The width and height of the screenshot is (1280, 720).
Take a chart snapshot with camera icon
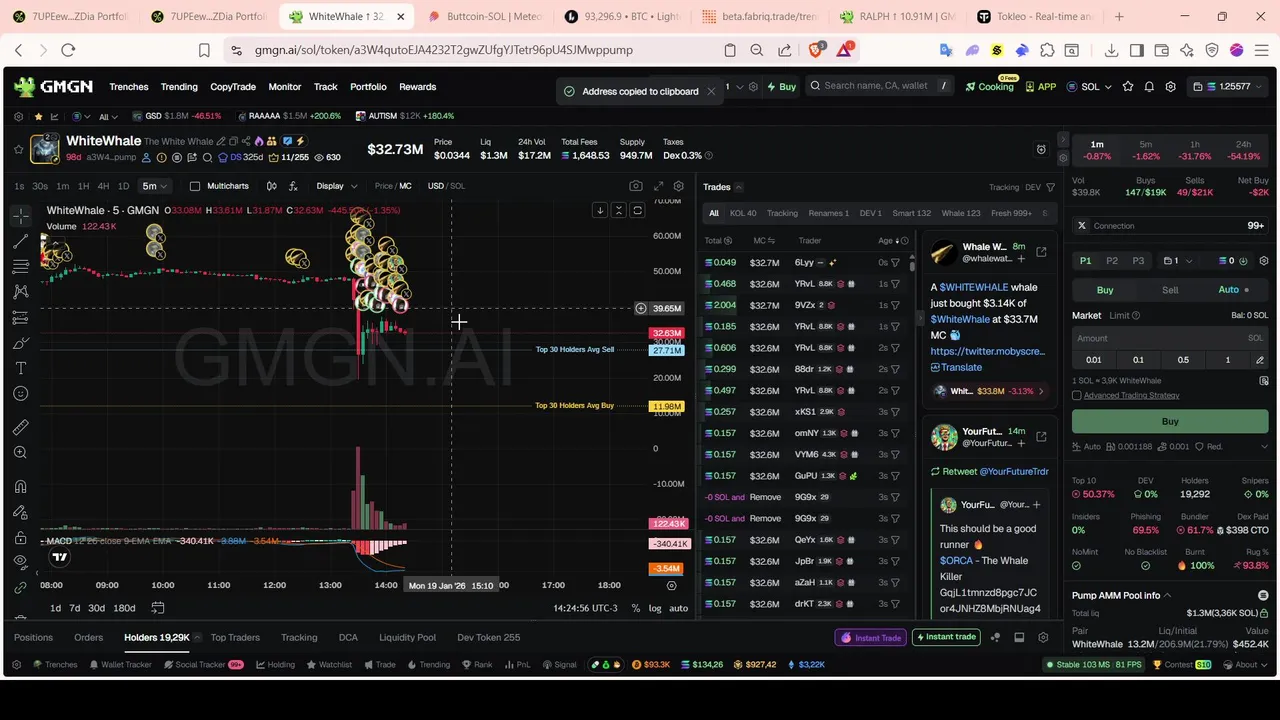(636, 186)
